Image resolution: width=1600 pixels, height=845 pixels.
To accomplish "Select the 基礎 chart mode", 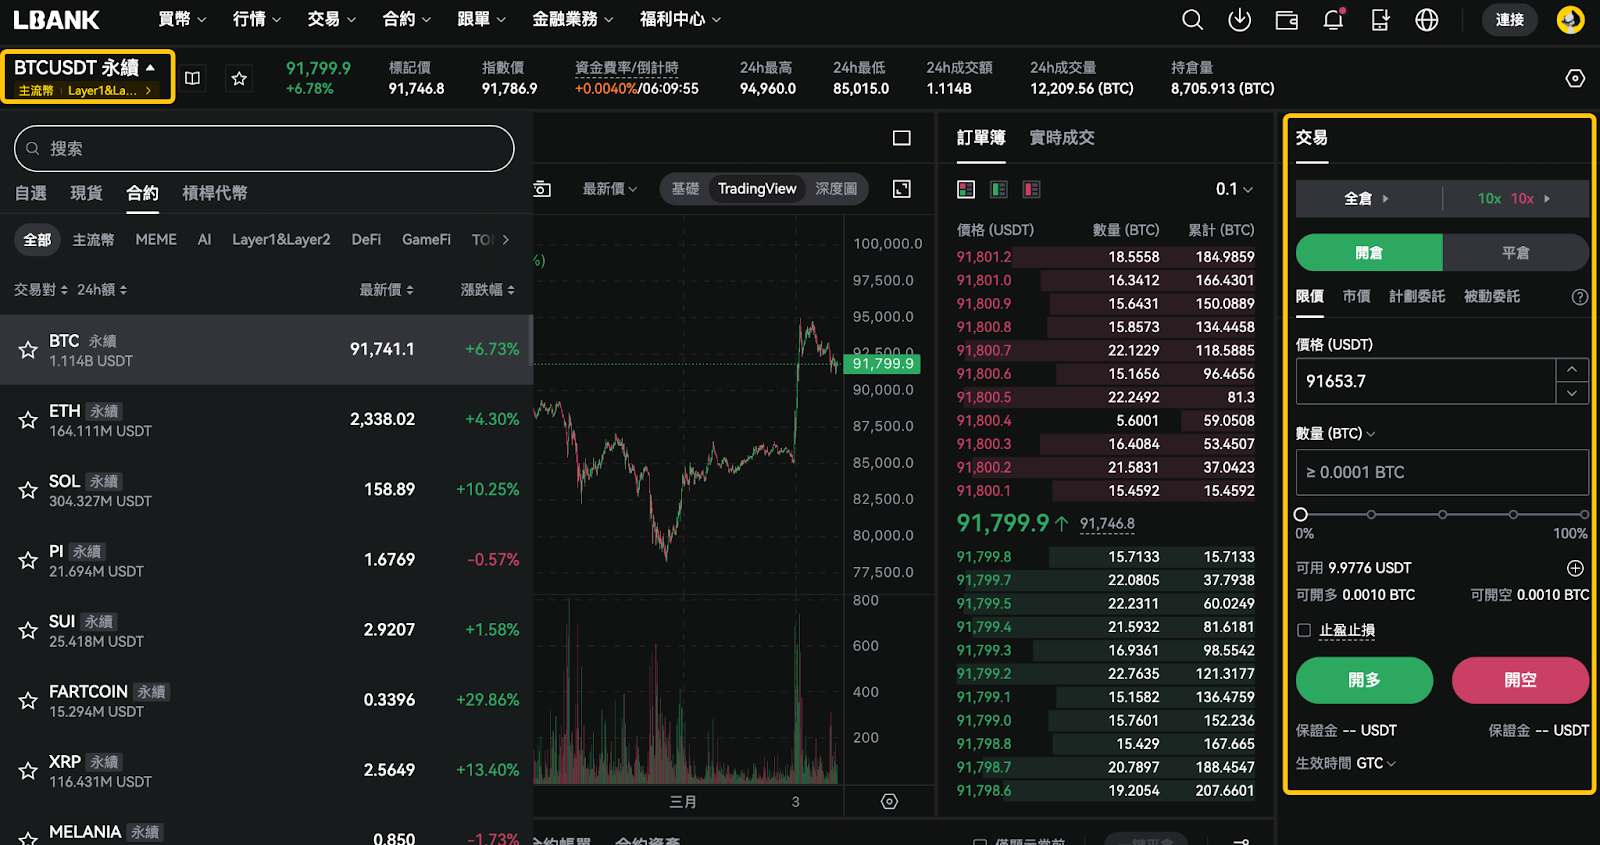I will (685, 189).
